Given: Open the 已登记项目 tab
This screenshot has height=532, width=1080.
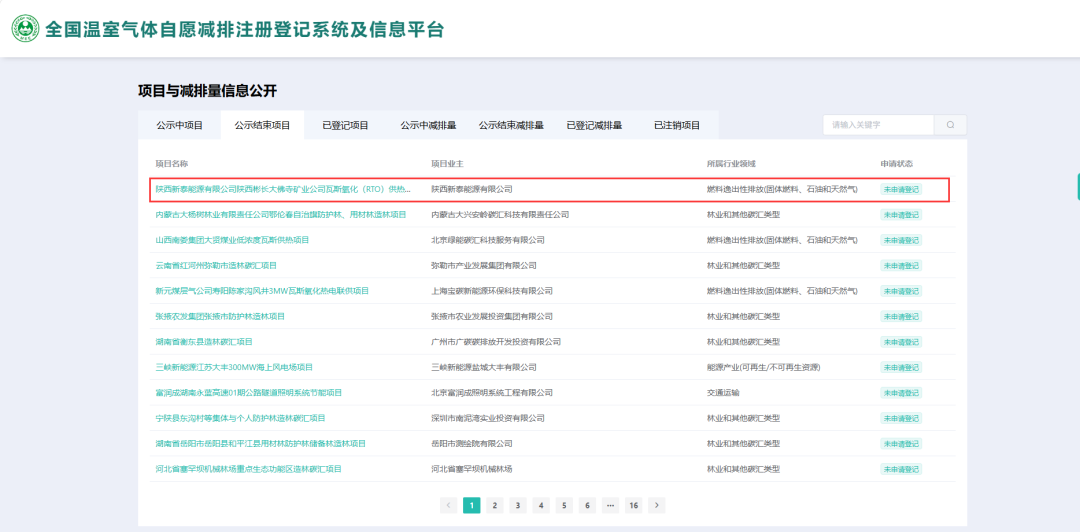Looking at the screenshot, I should coord(345,125).
